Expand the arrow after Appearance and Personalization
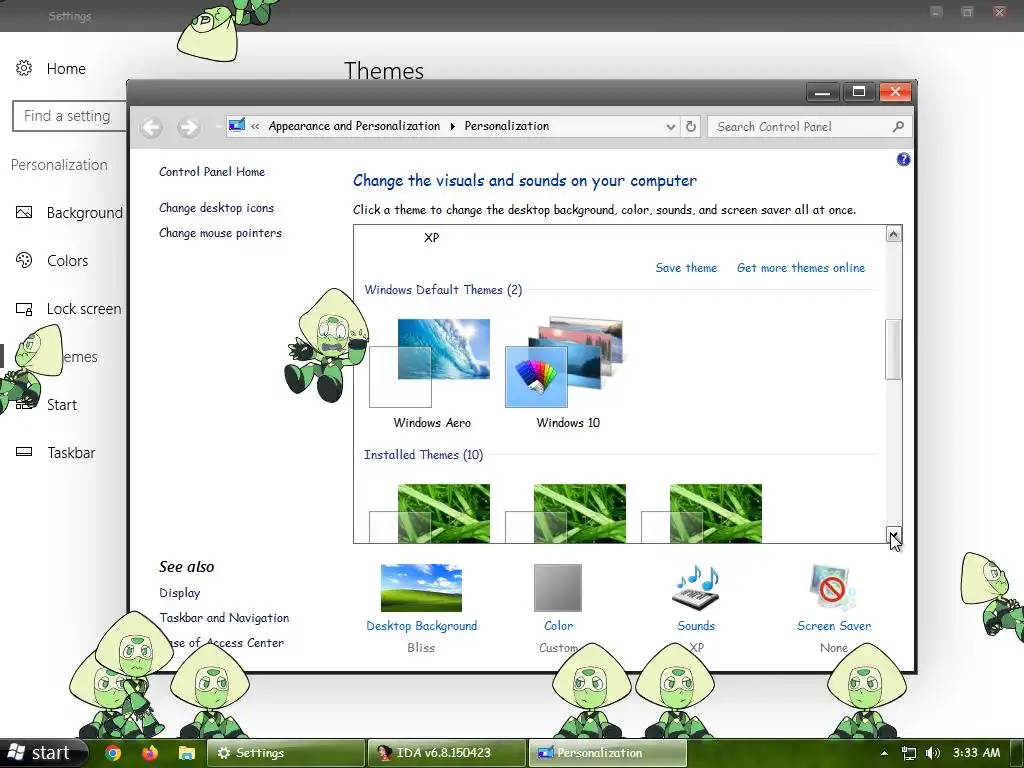 [x=453, y=127]
